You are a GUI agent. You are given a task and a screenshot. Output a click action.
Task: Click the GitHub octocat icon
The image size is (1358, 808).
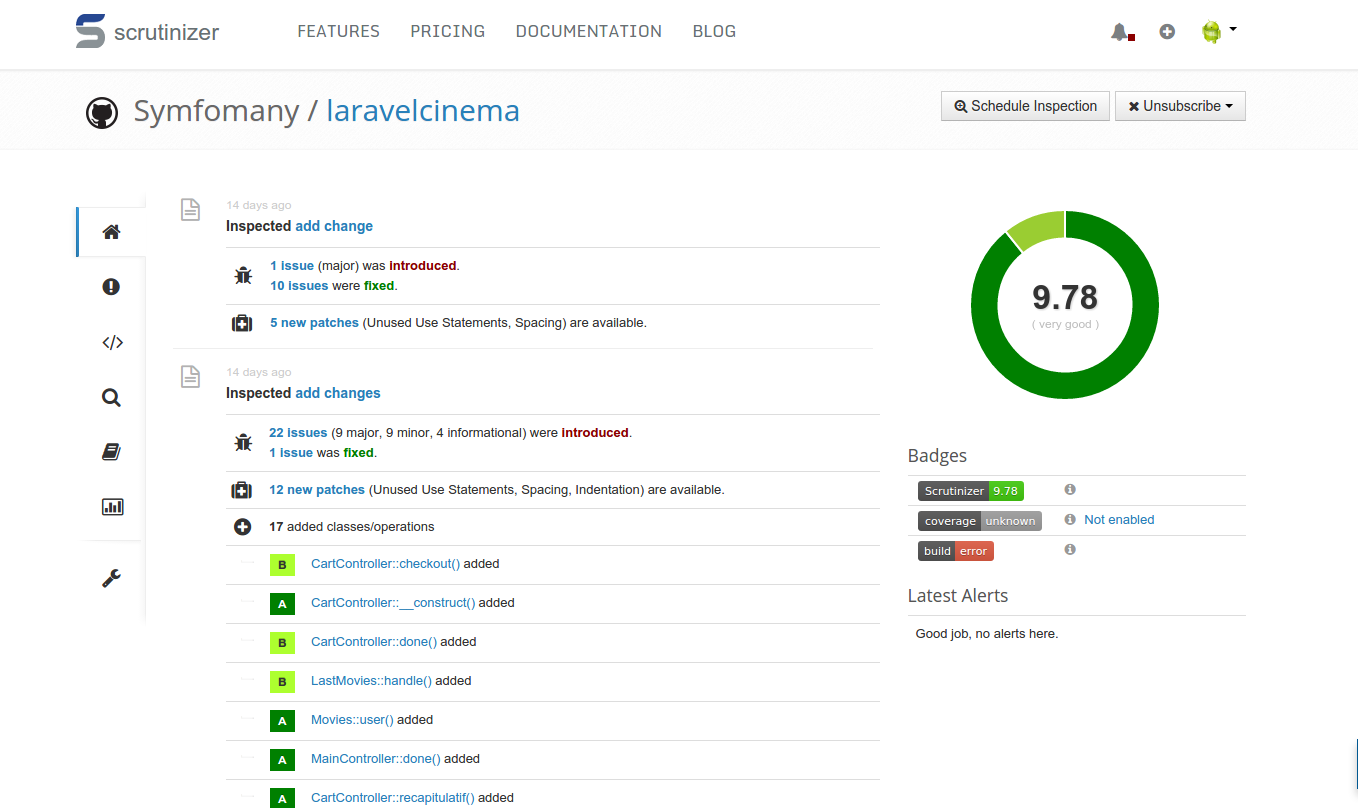coord(102,112)
